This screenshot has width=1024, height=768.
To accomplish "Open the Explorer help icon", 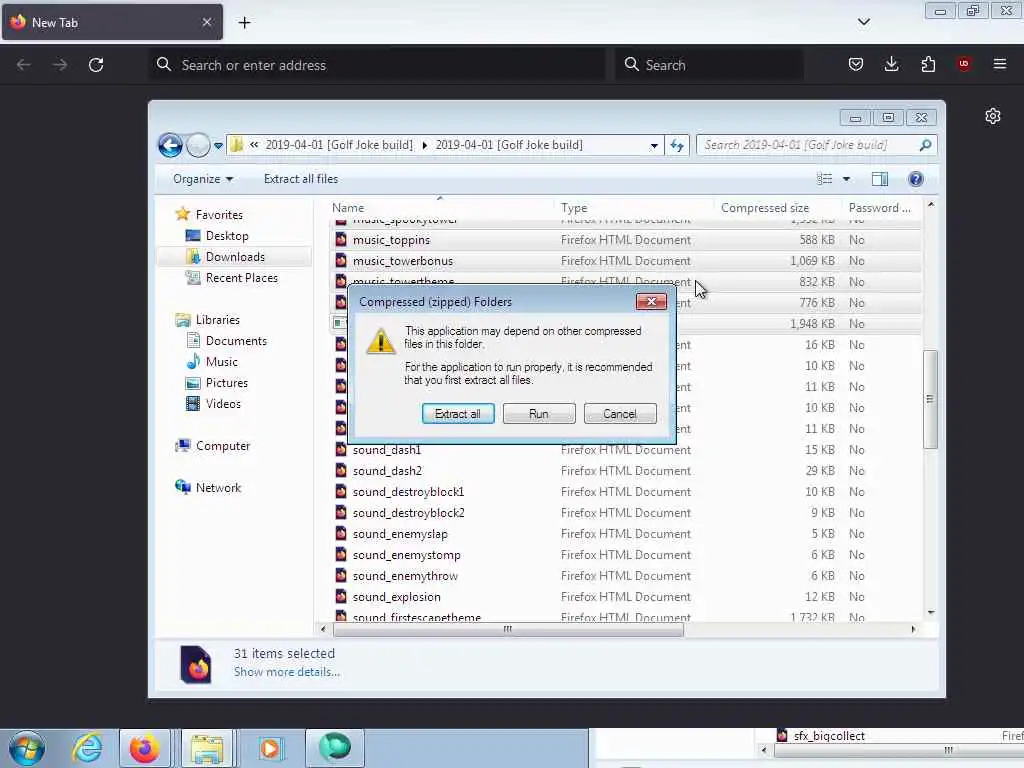I will [x=916, y=179].
